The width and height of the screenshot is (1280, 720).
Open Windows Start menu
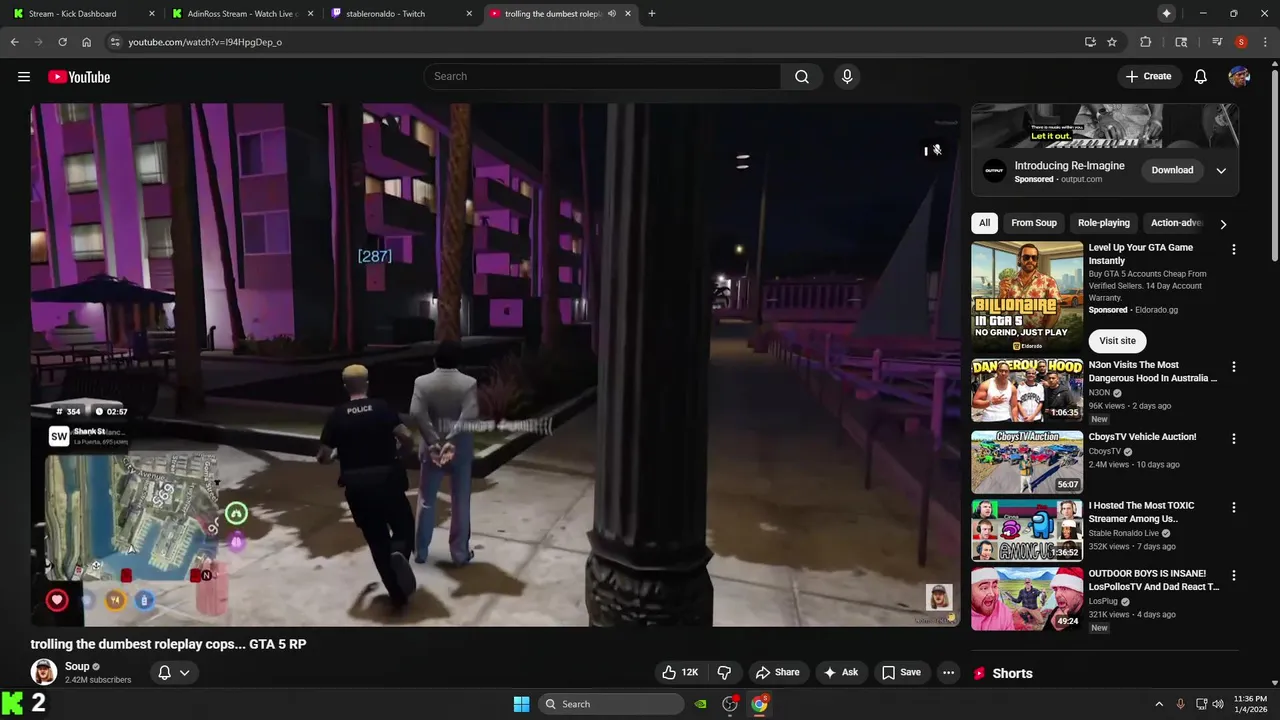521,704
